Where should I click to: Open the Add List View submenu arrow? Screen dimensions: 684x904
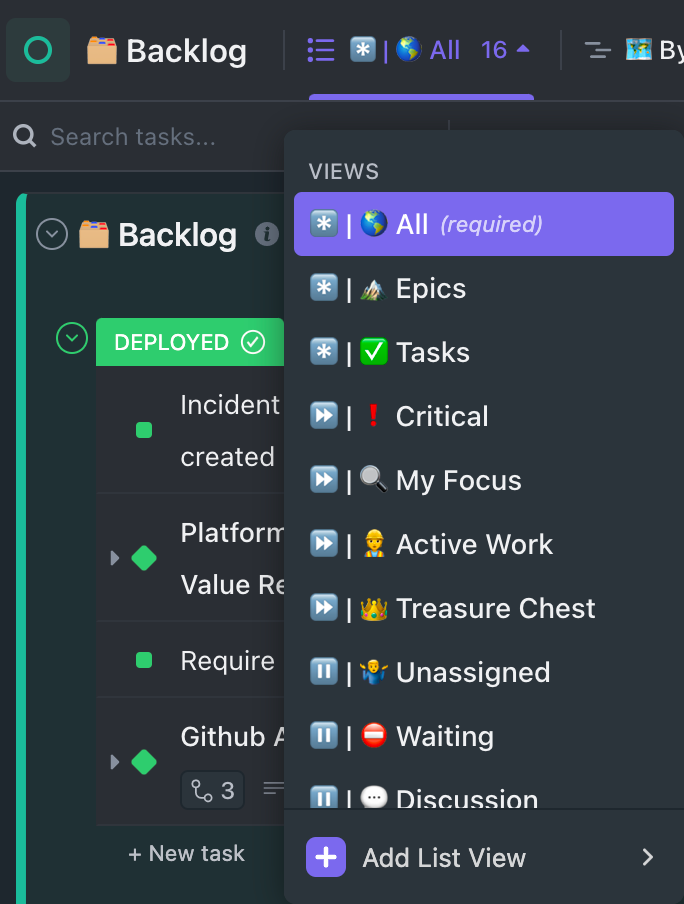click(647, 857)
